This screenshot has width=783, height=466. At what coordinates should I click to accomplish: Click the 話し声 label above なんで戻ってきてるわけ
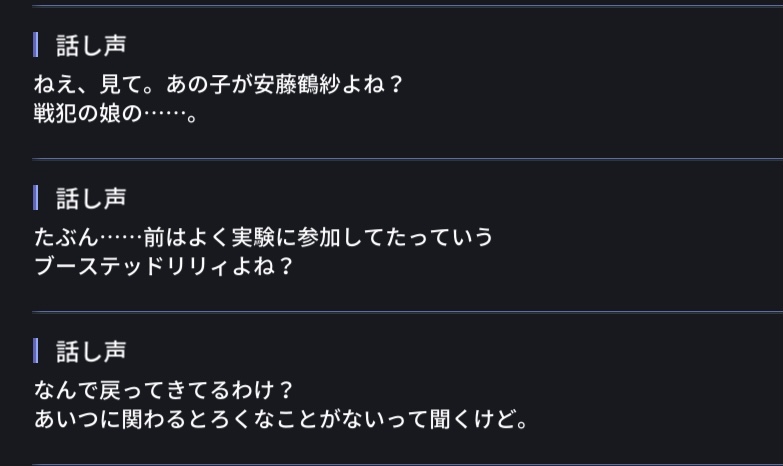91,351
